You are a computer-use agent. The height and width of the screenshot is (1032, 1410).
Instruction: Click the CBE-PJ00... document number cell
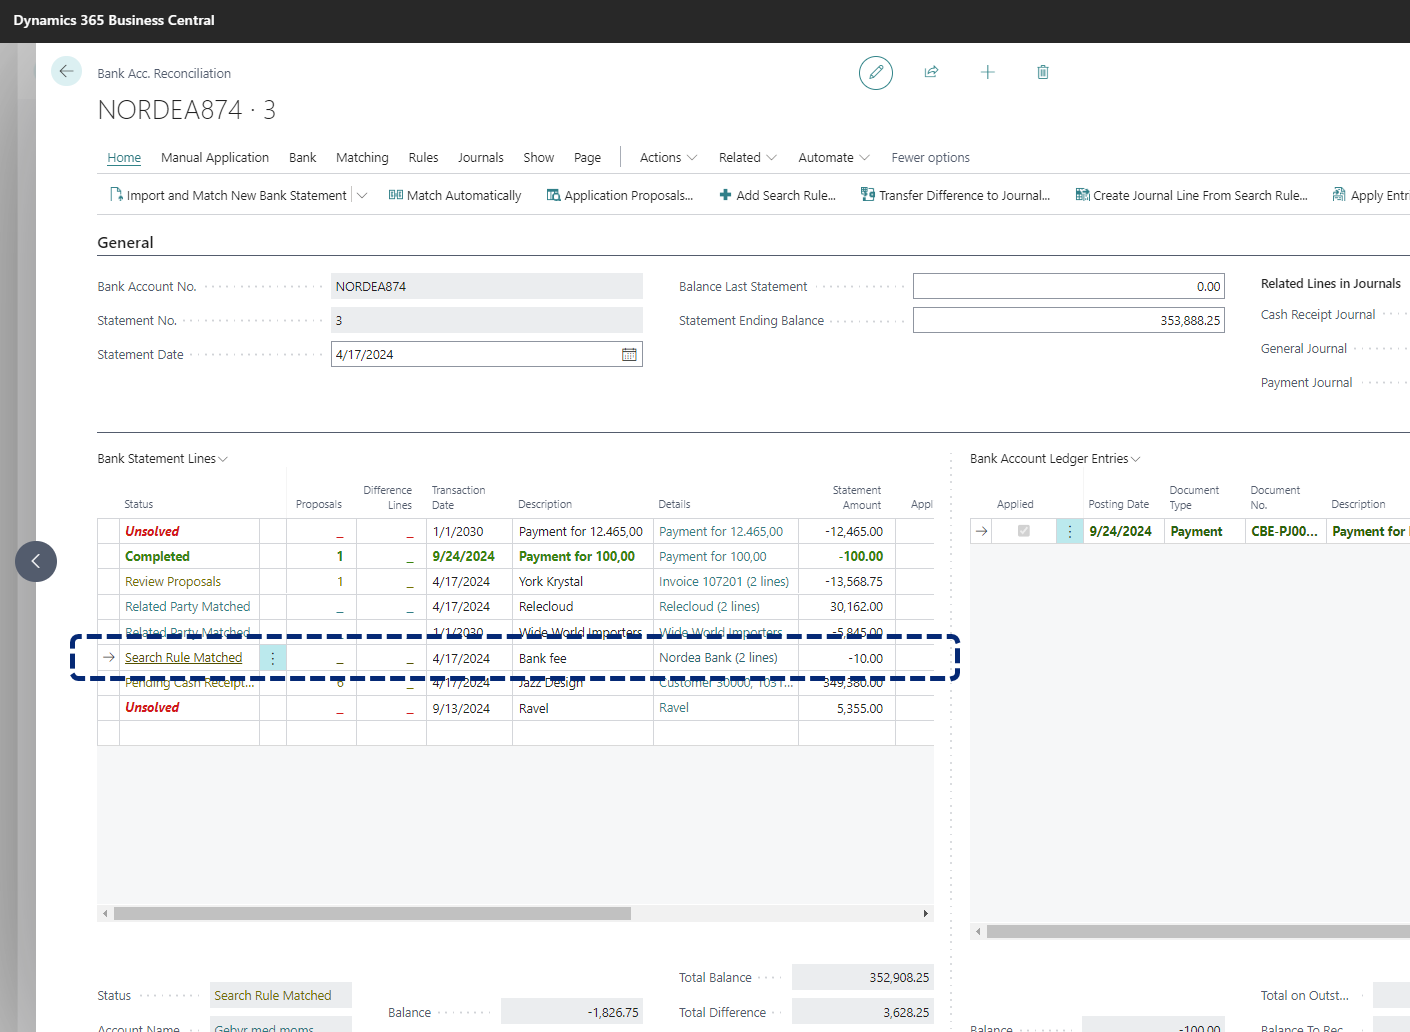(x=1285, y=531)
